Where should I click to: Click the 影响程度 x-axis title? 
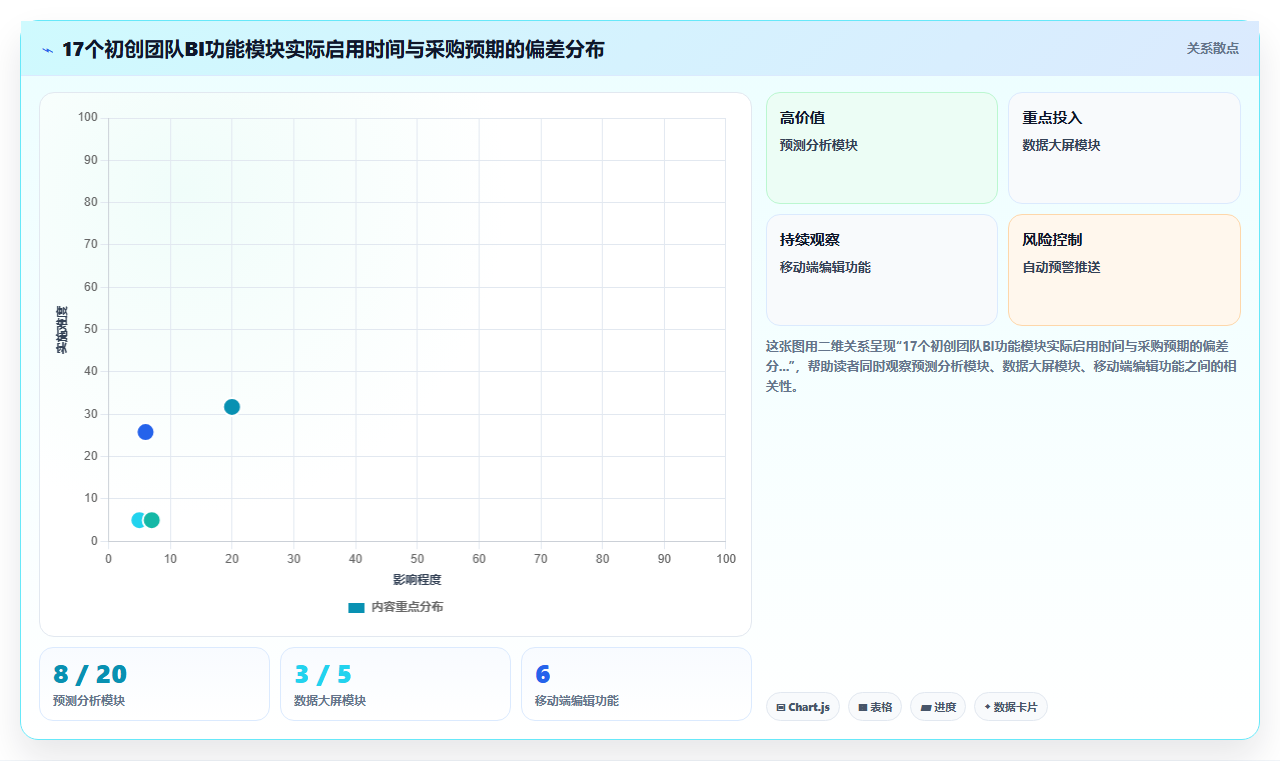(x=417, y=579)
